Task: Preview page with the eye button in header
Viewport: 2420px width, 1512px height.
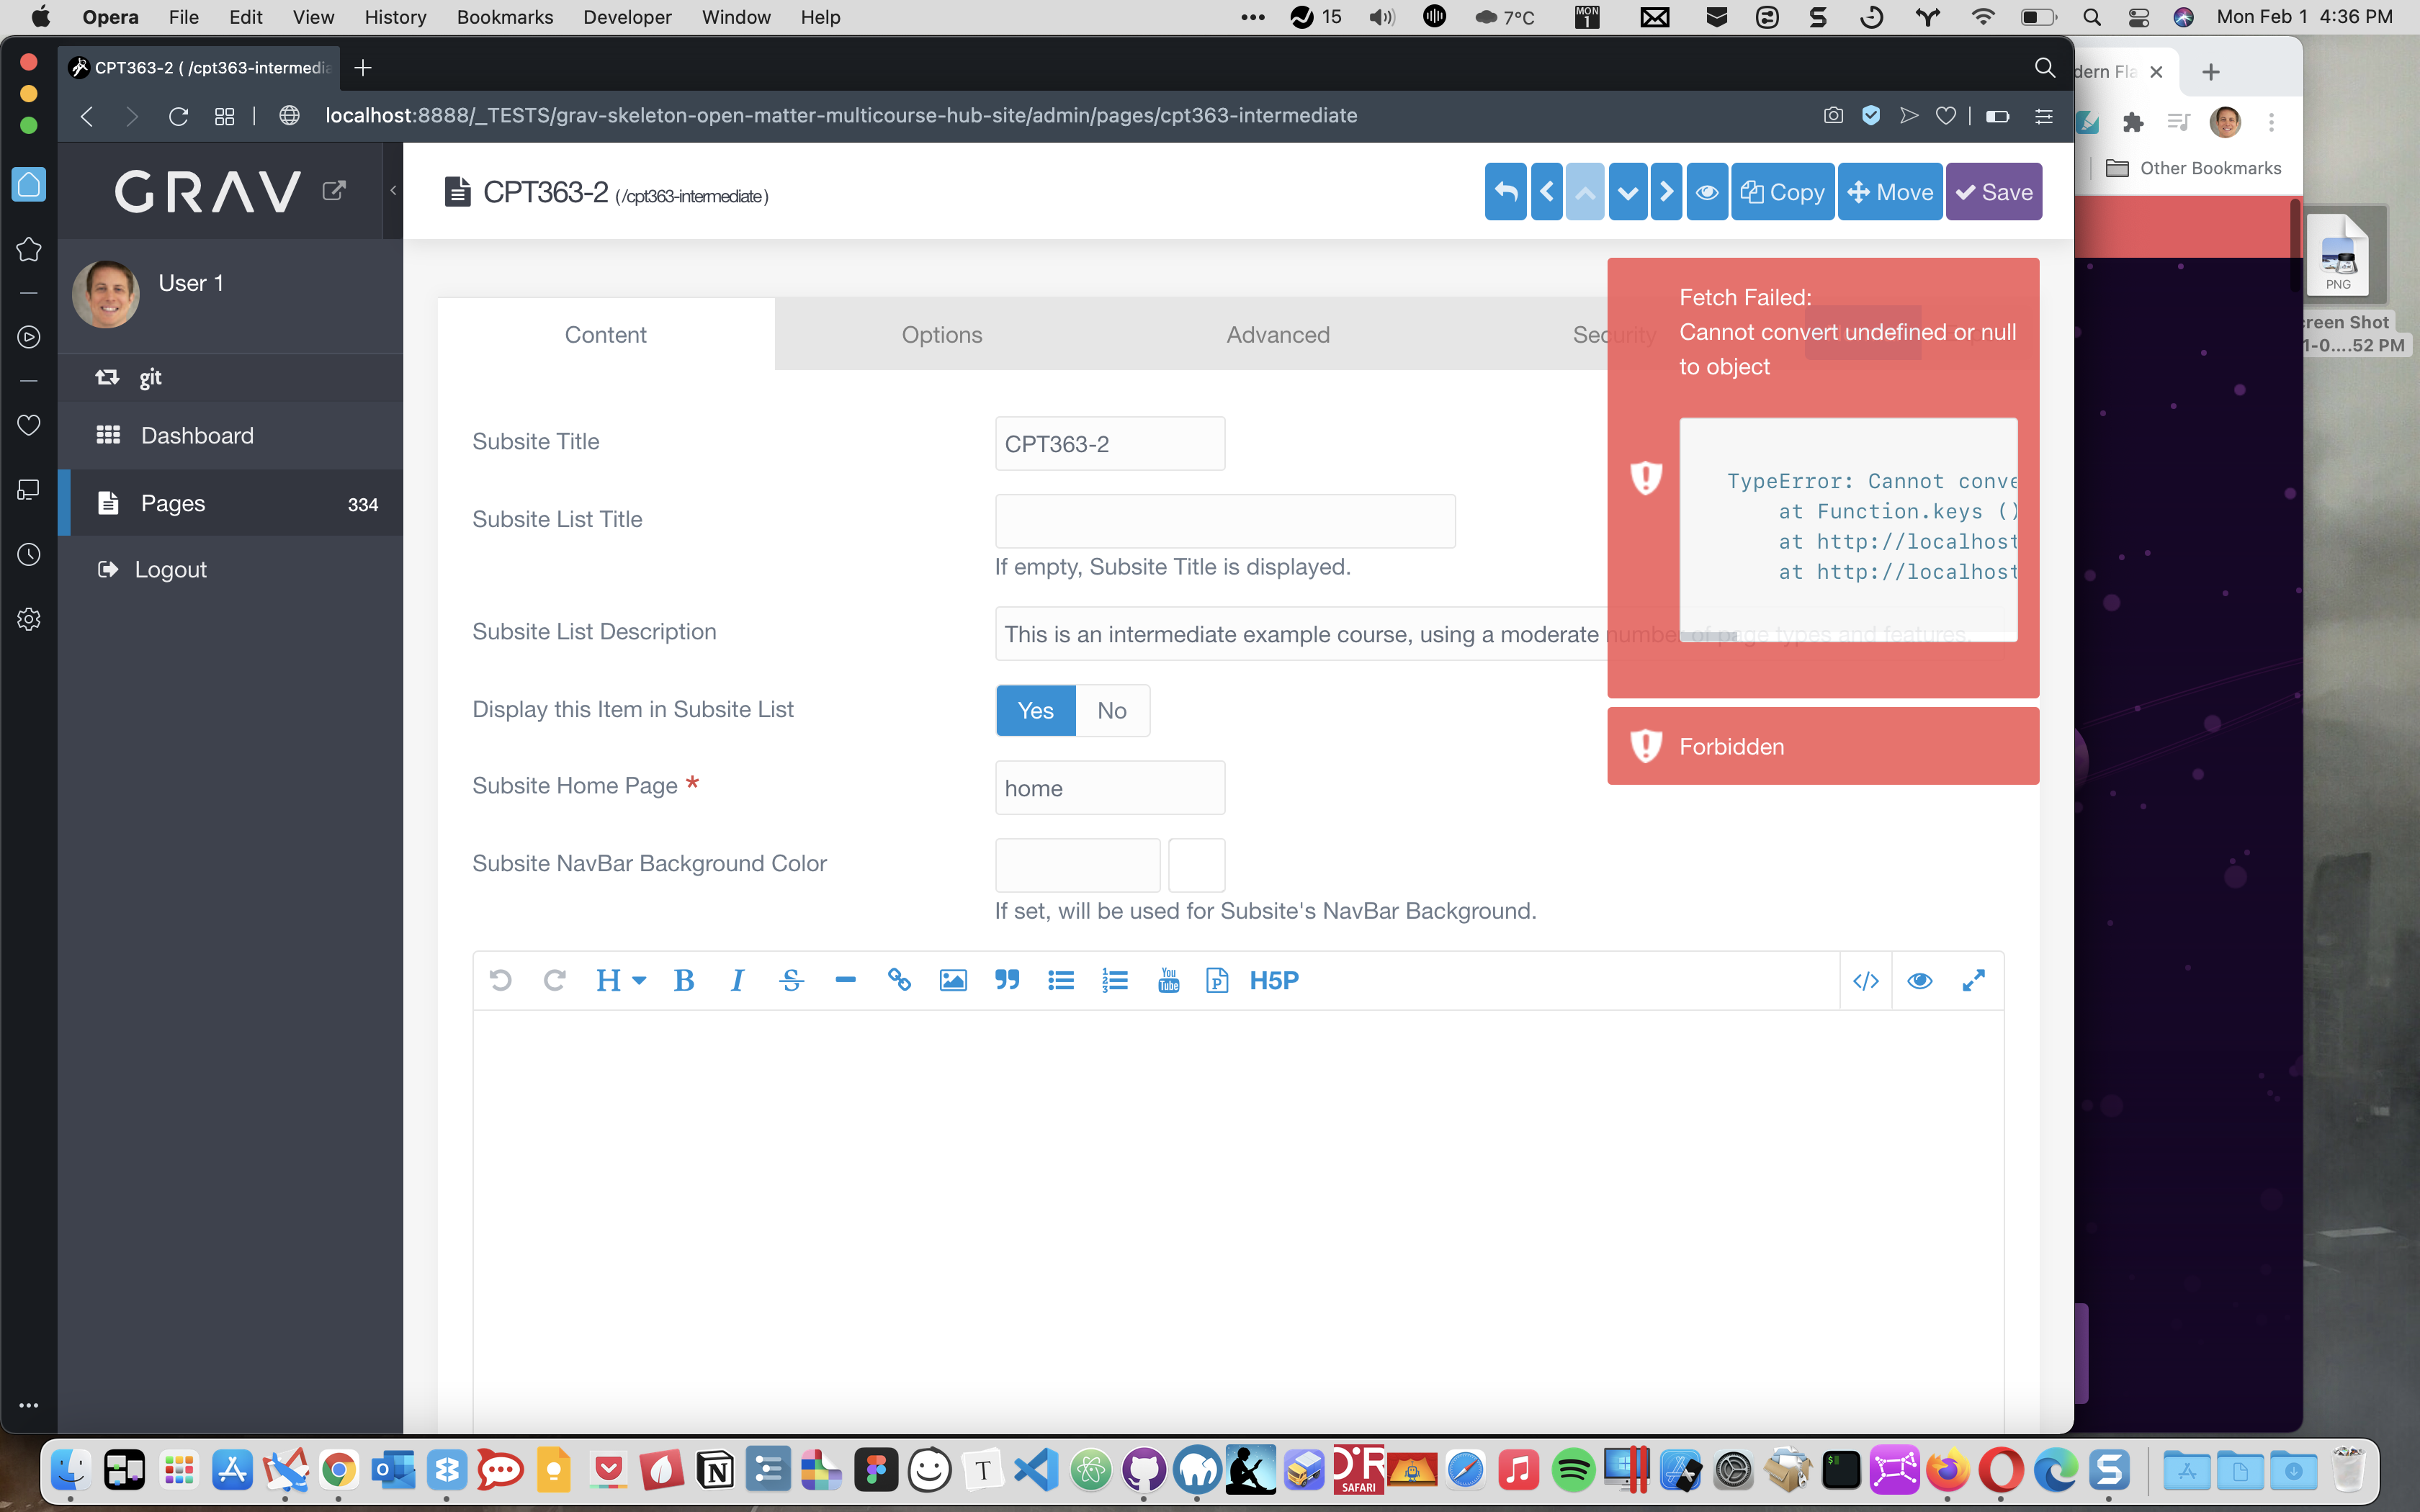Action: coord(1707,191)
